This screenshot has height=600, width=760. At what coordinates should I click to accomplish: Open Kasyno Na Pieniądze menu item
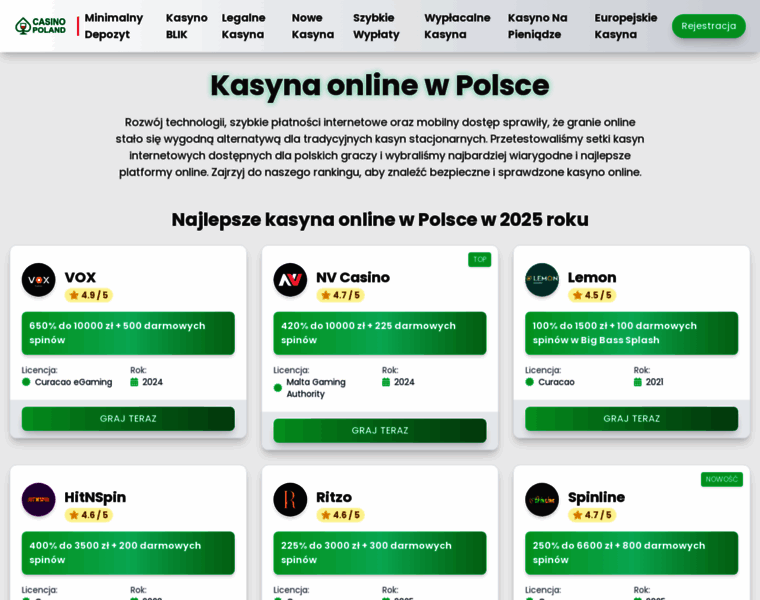coord(538,26)
